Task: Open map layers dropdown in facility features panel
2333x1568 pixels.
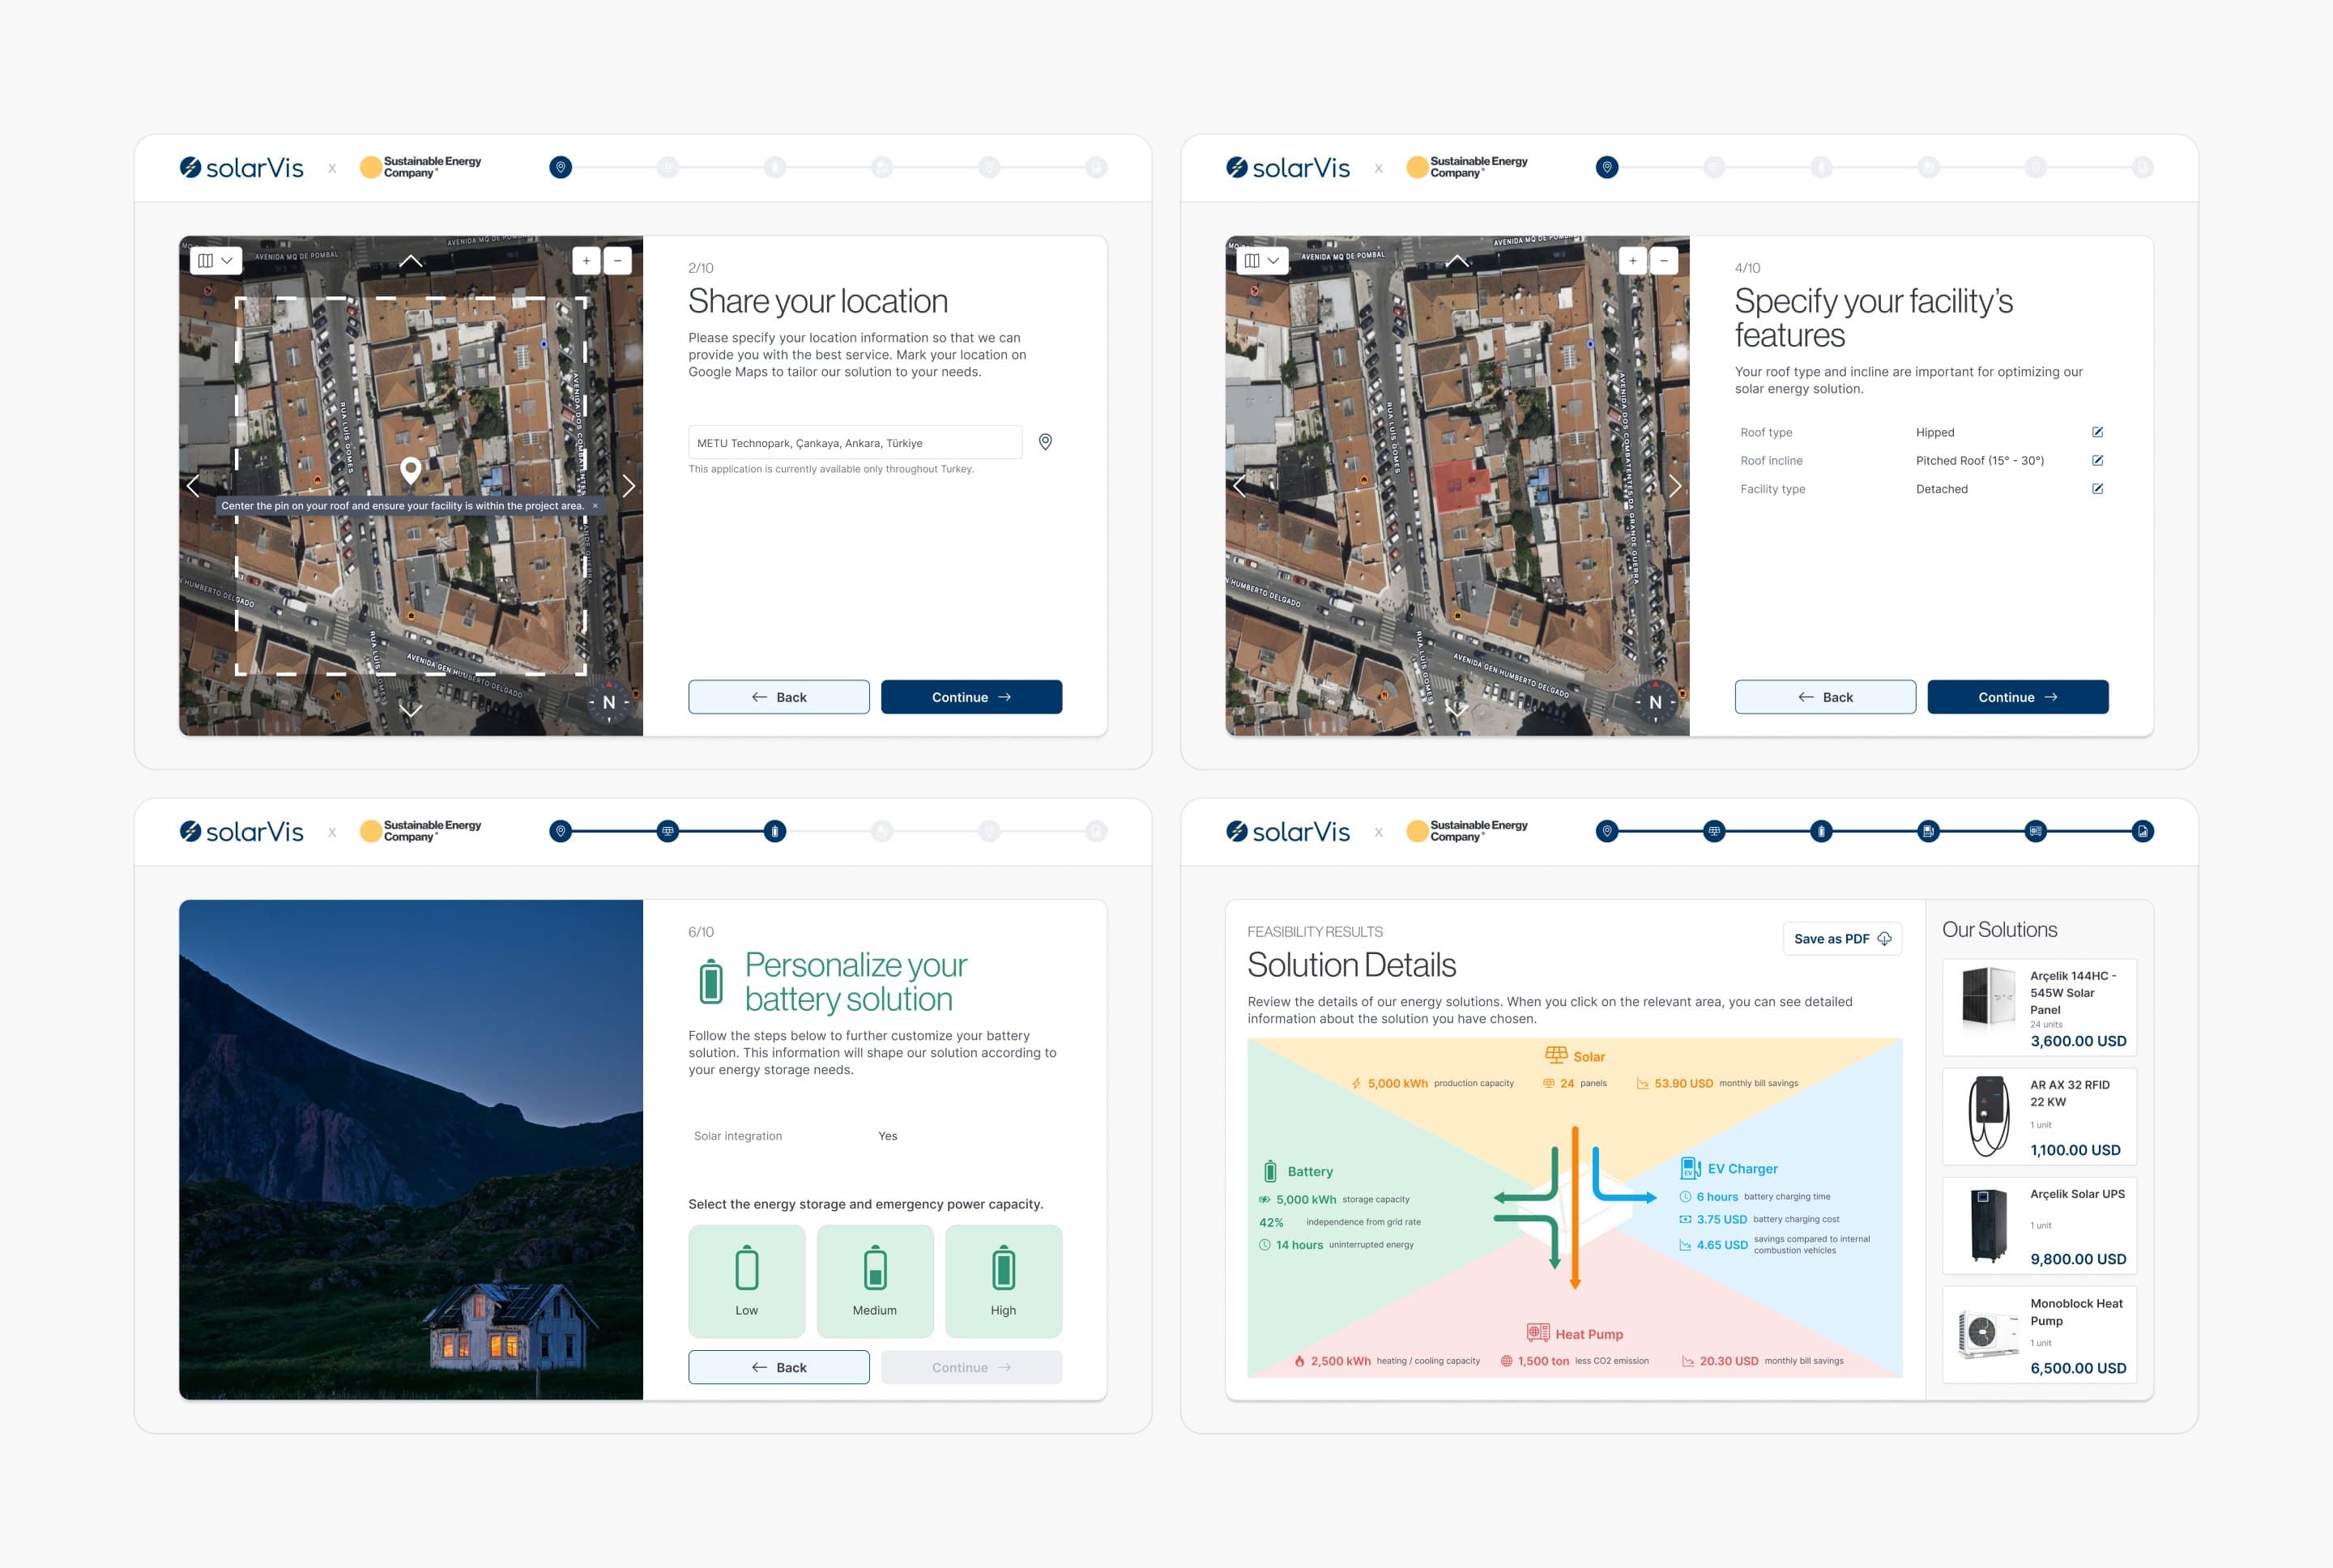Action: [x=1262, y=260]
